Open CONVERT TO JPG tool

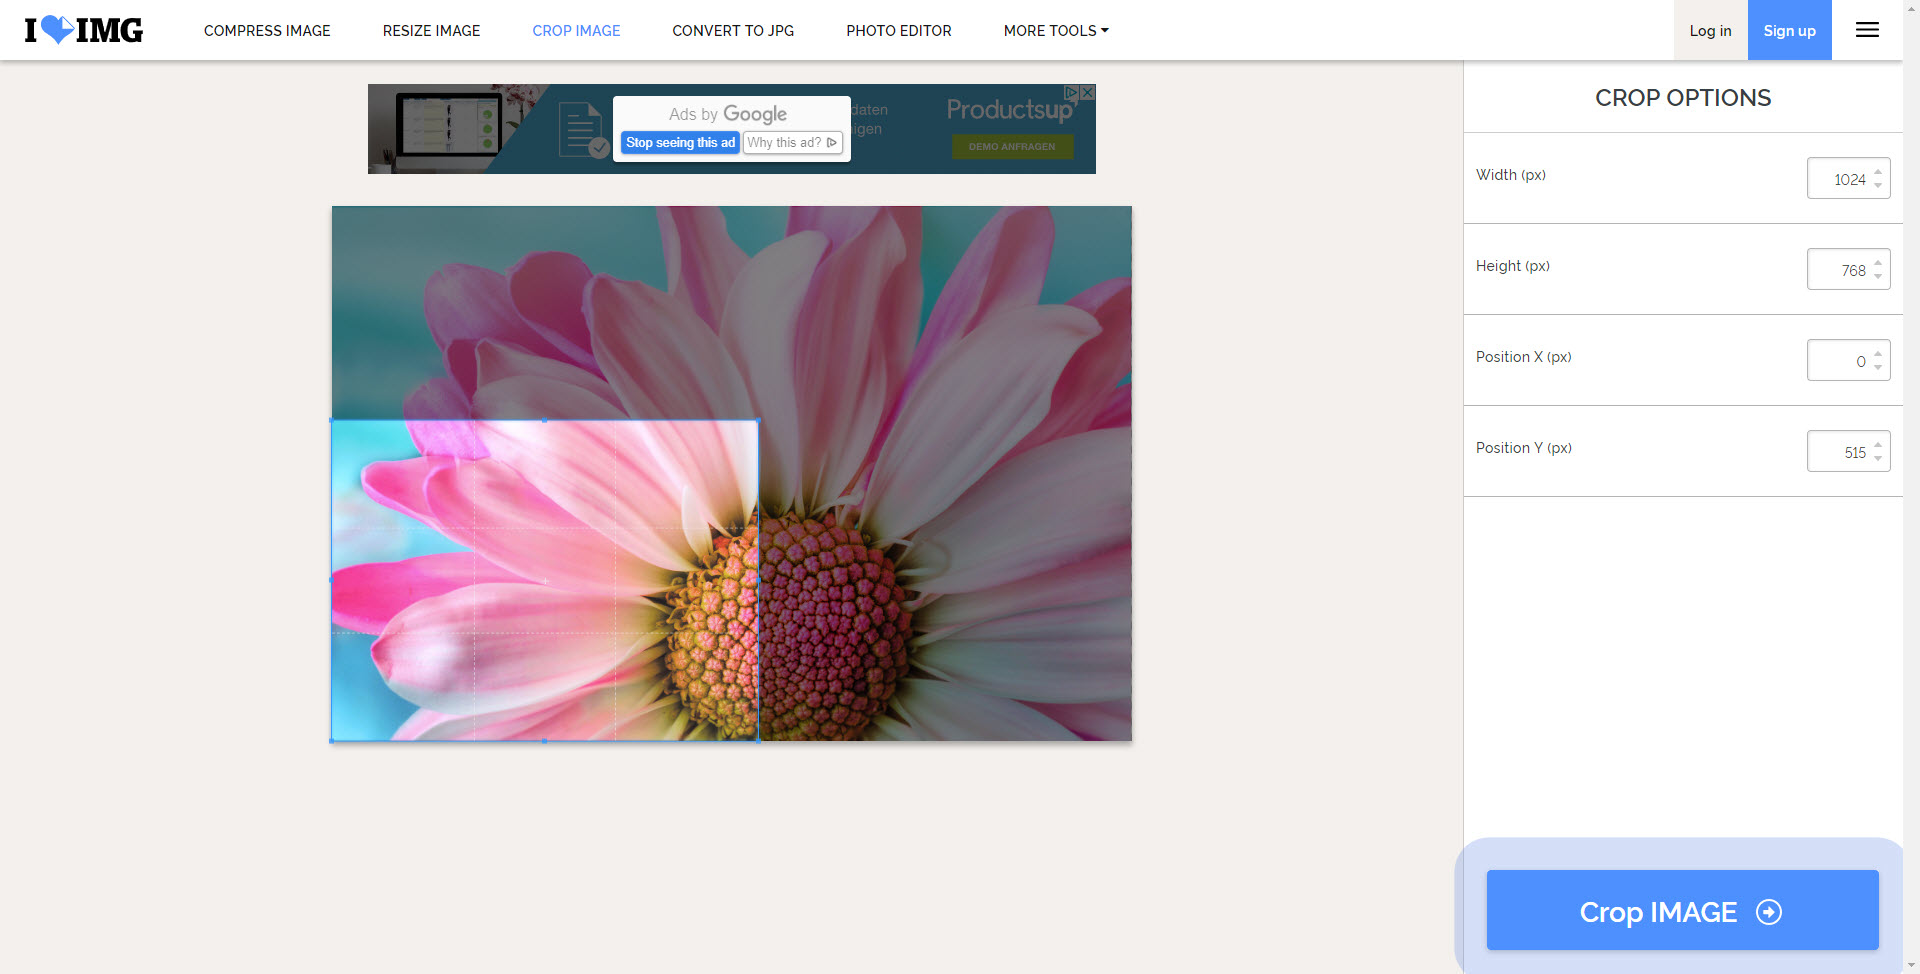(x=733, y=31)
